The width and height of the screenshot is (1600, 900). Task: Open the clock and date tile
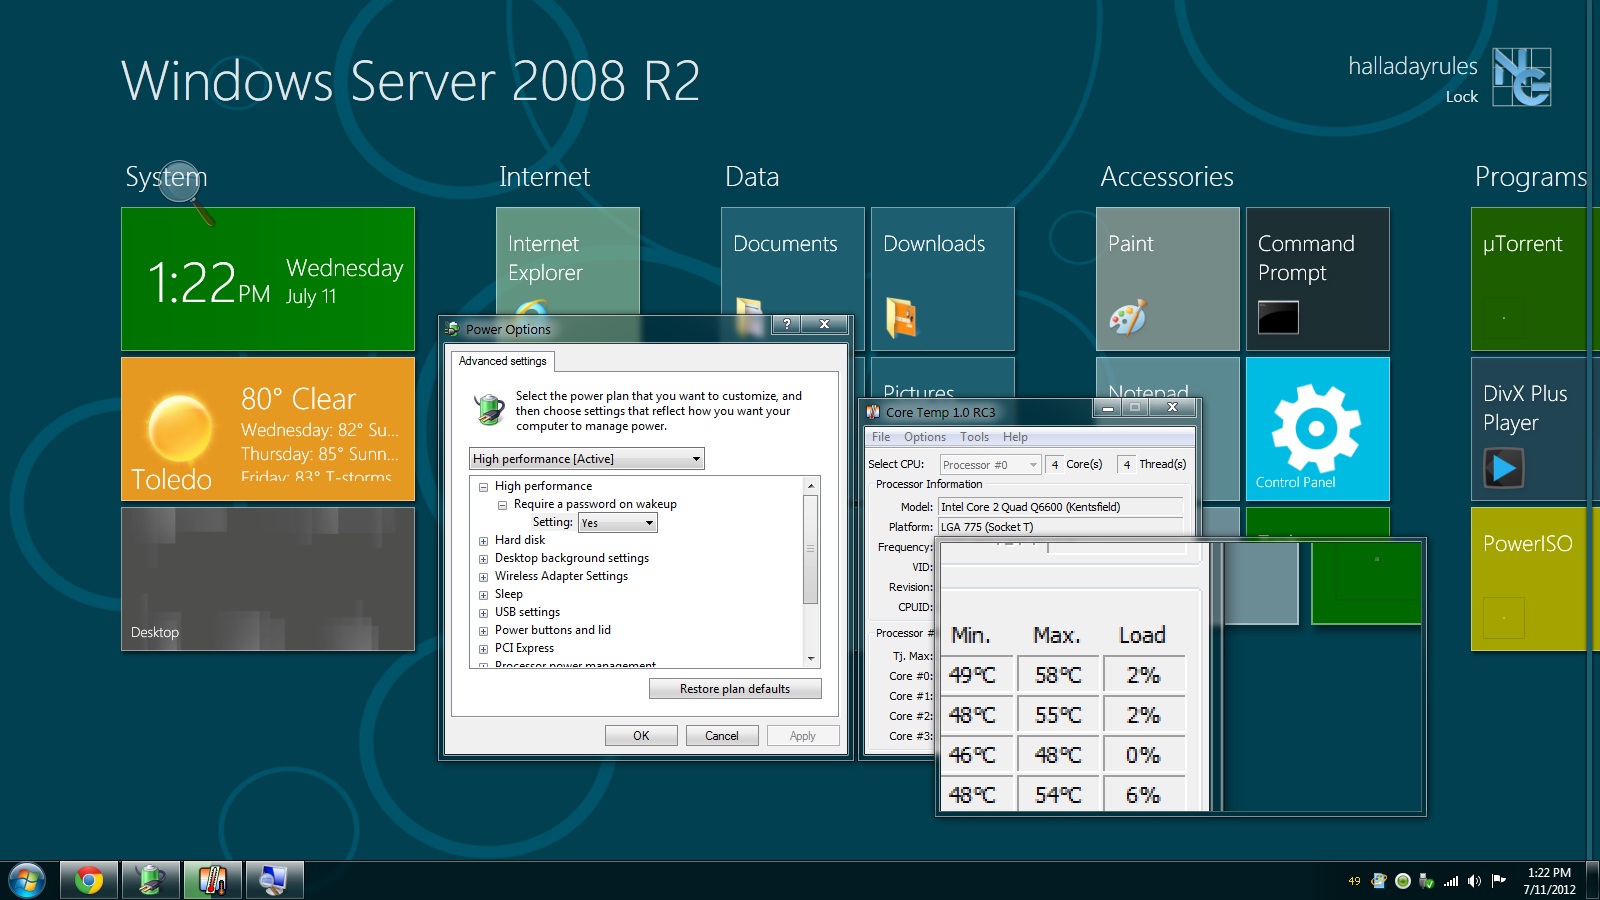click(268, 279)
